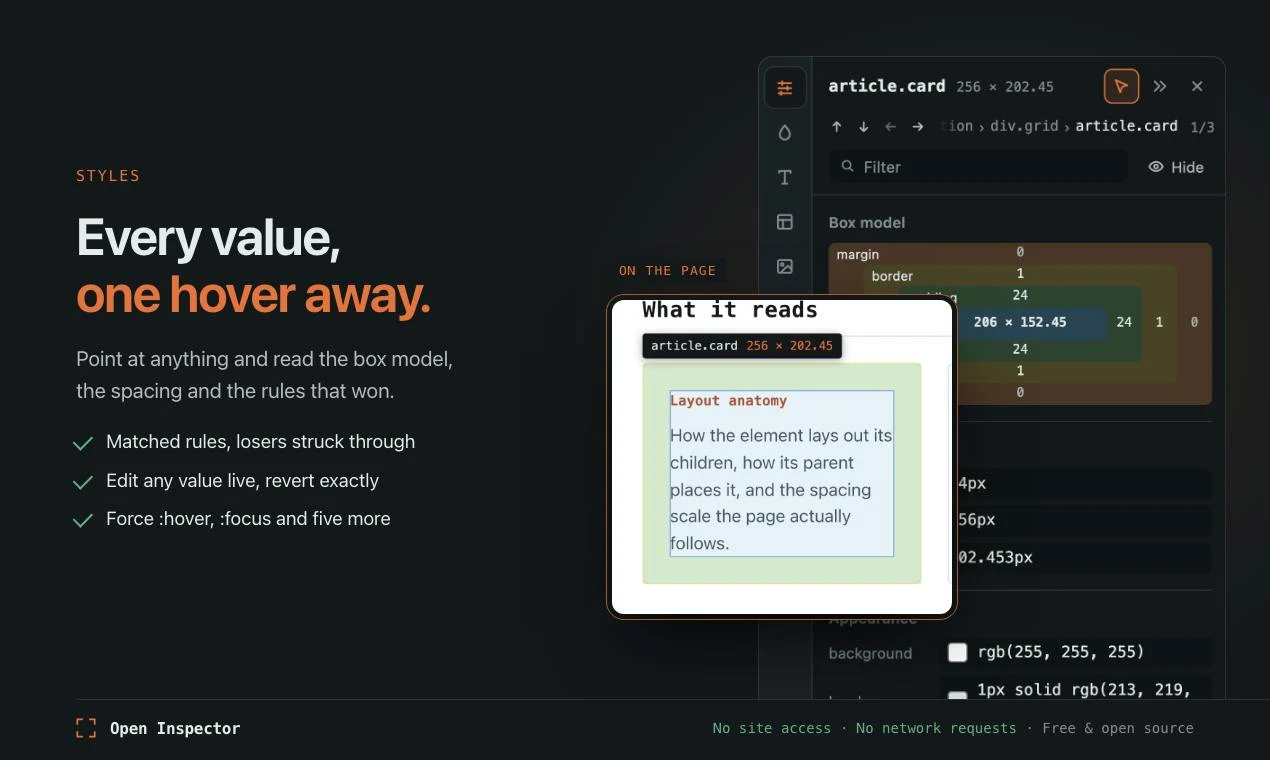Click border label in box model
Viewport: 1270px width, 760px height.
(892, 276)
